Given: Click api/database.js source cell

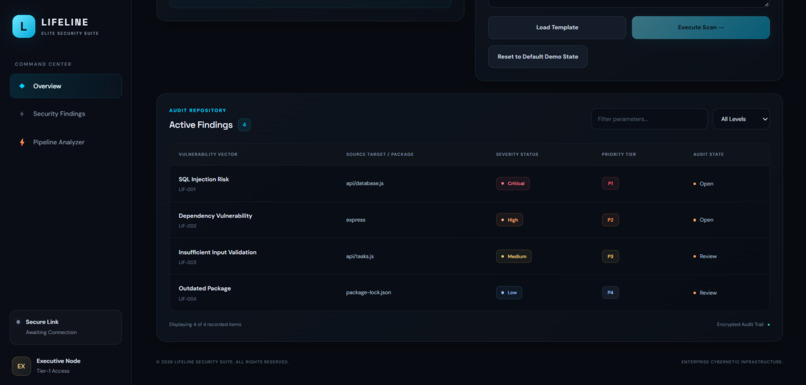Looking at the screenshot, I should [364, 184].
